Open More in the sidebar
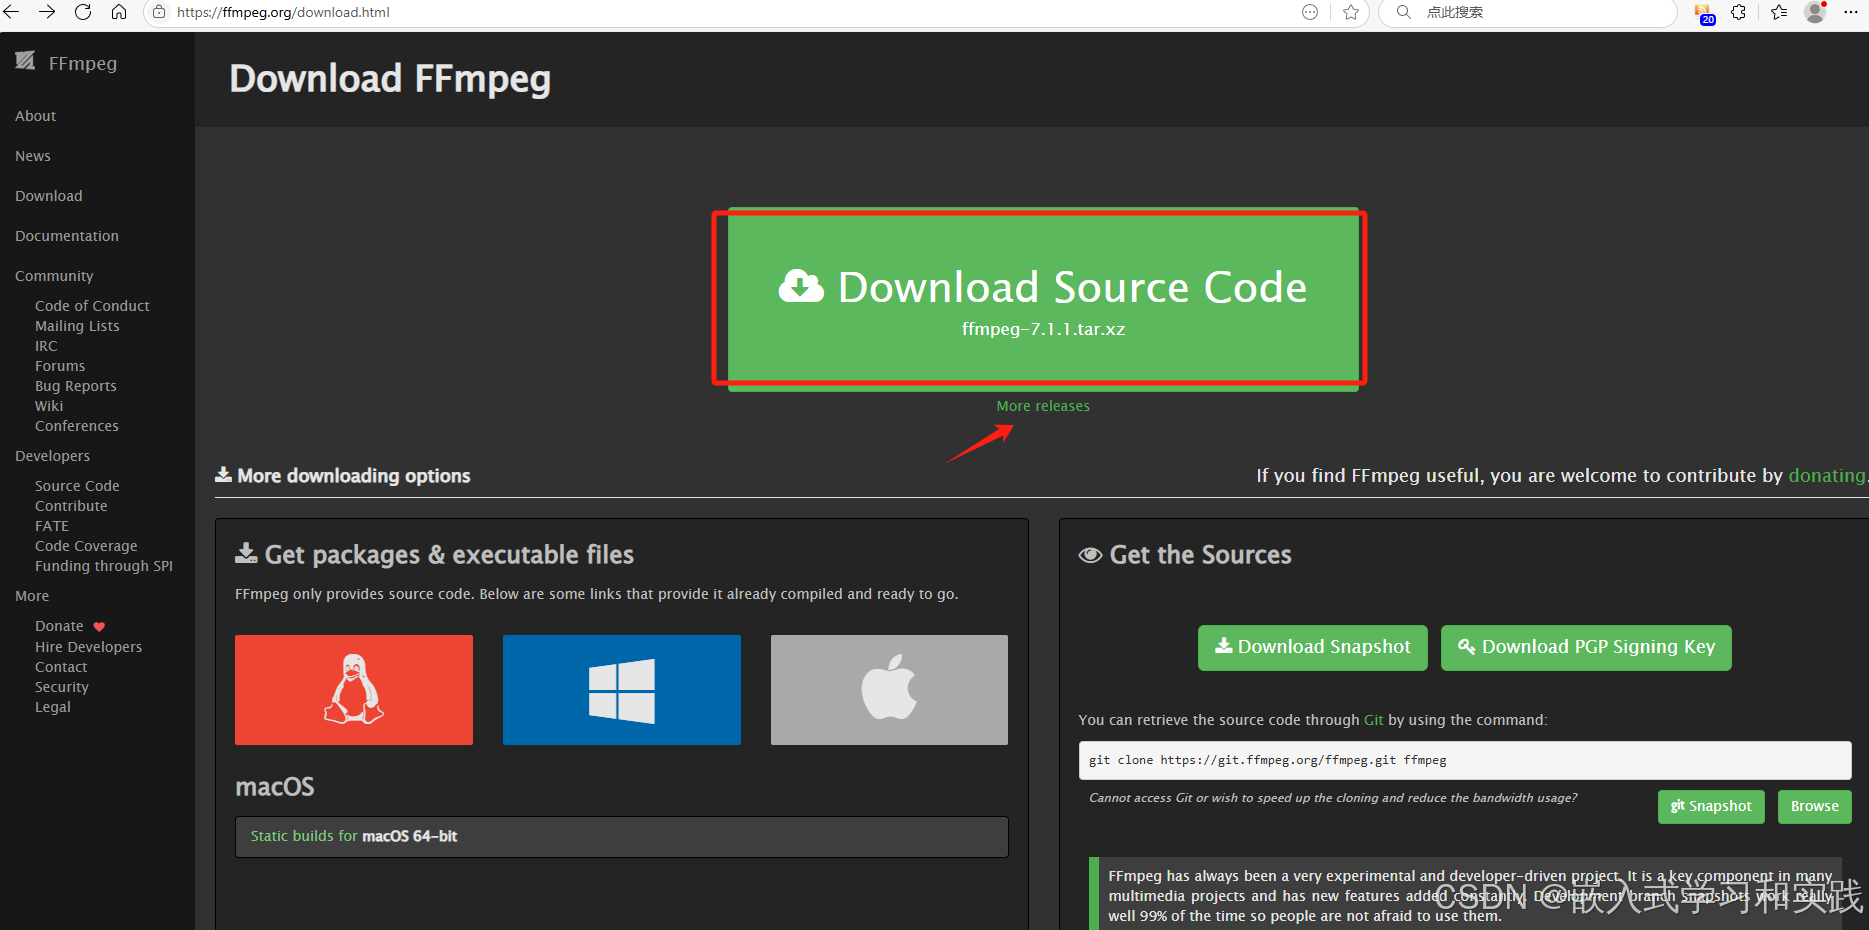This screenshot has width=1869, height=930. (32, 596)
